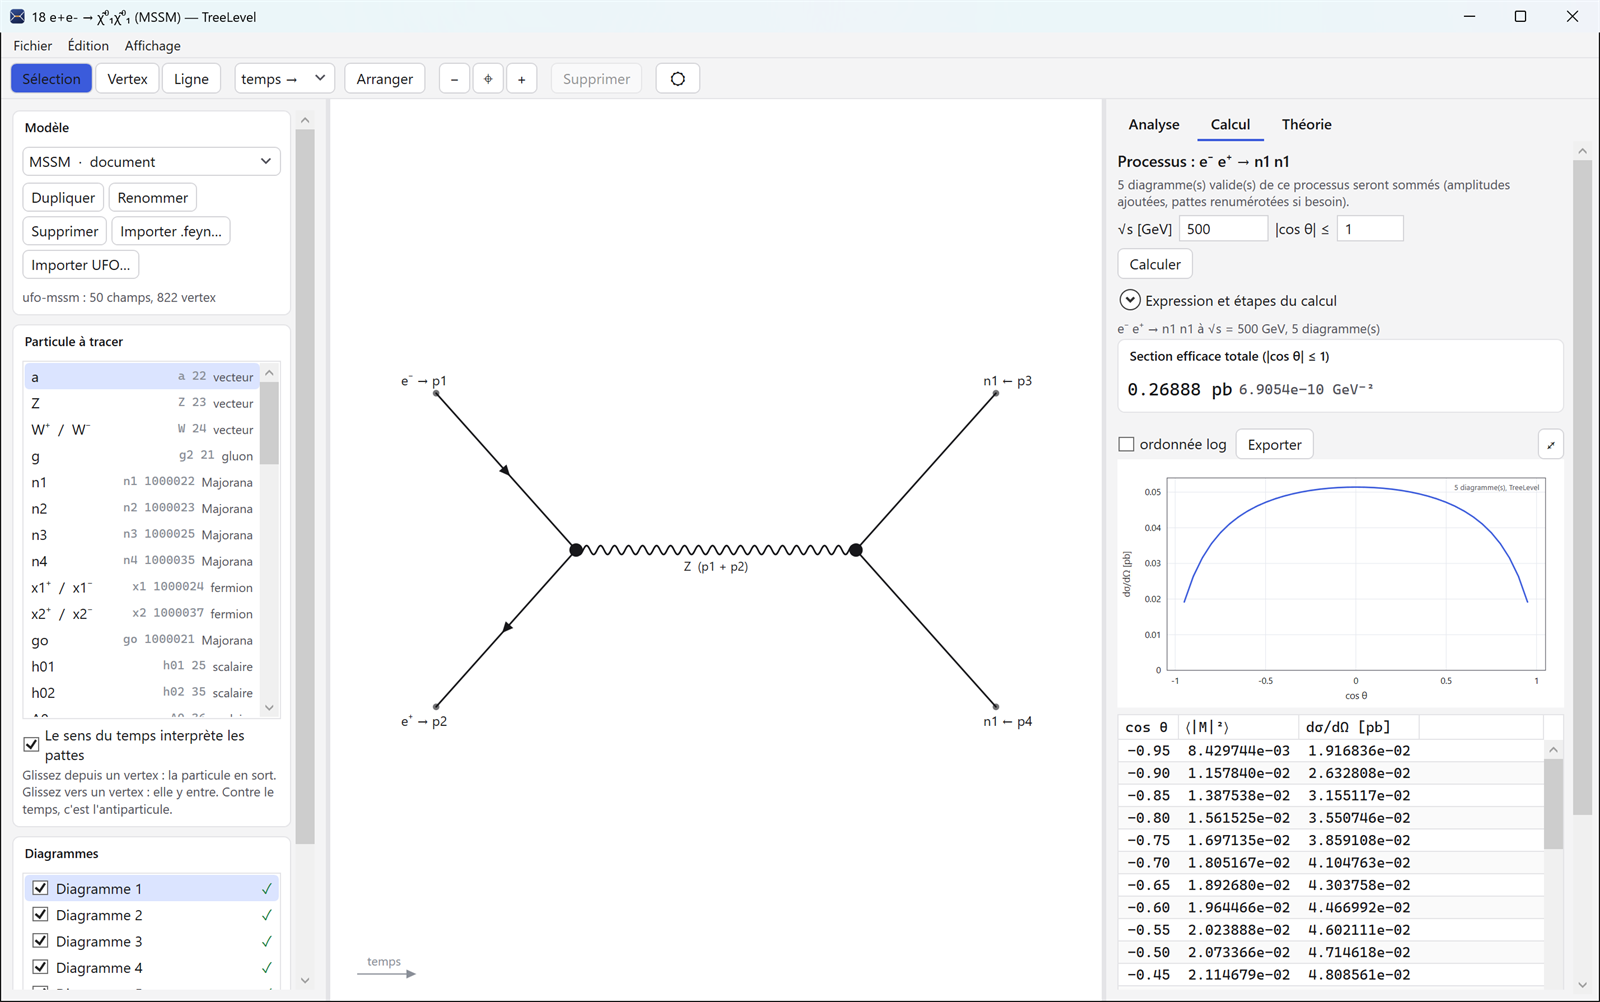Image resolution: width=1600 pixels, height=1002 pixels.
Task: Click the right panel vertical scrollbar thumb
Action: 1582,487
